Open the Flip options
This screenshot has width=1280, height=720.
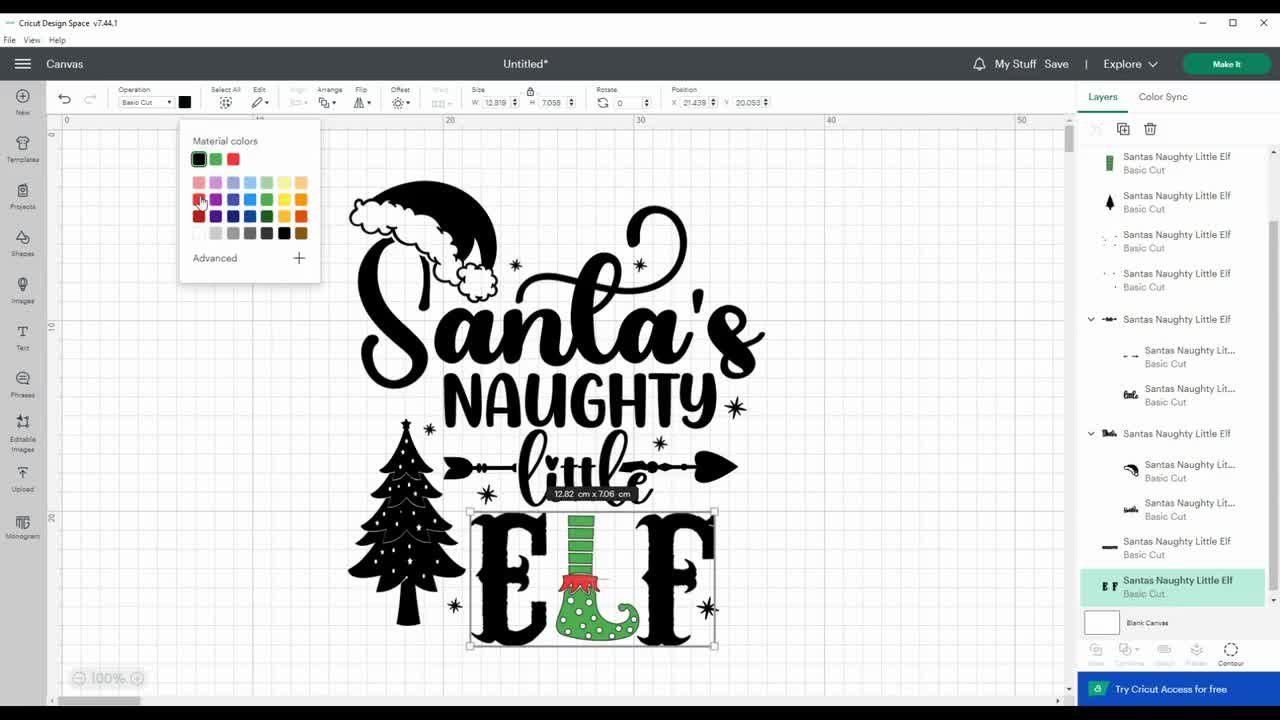point(361,103)
